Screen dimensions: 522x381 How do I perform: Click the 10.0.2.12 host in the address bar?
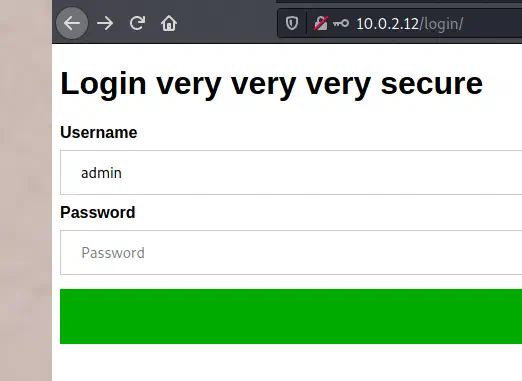(387, 24)
